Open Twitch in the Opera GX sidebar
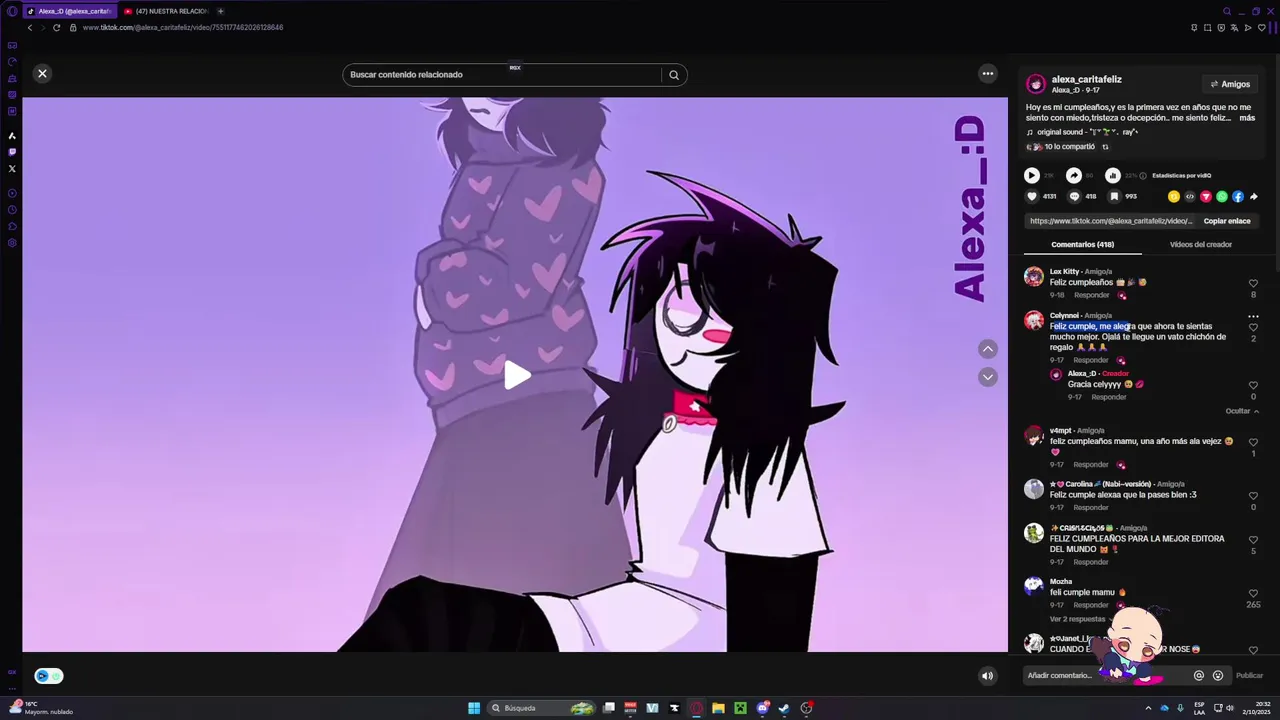Screen dimensions: 1280x720 pyautogui.click(x=12, y=152)
